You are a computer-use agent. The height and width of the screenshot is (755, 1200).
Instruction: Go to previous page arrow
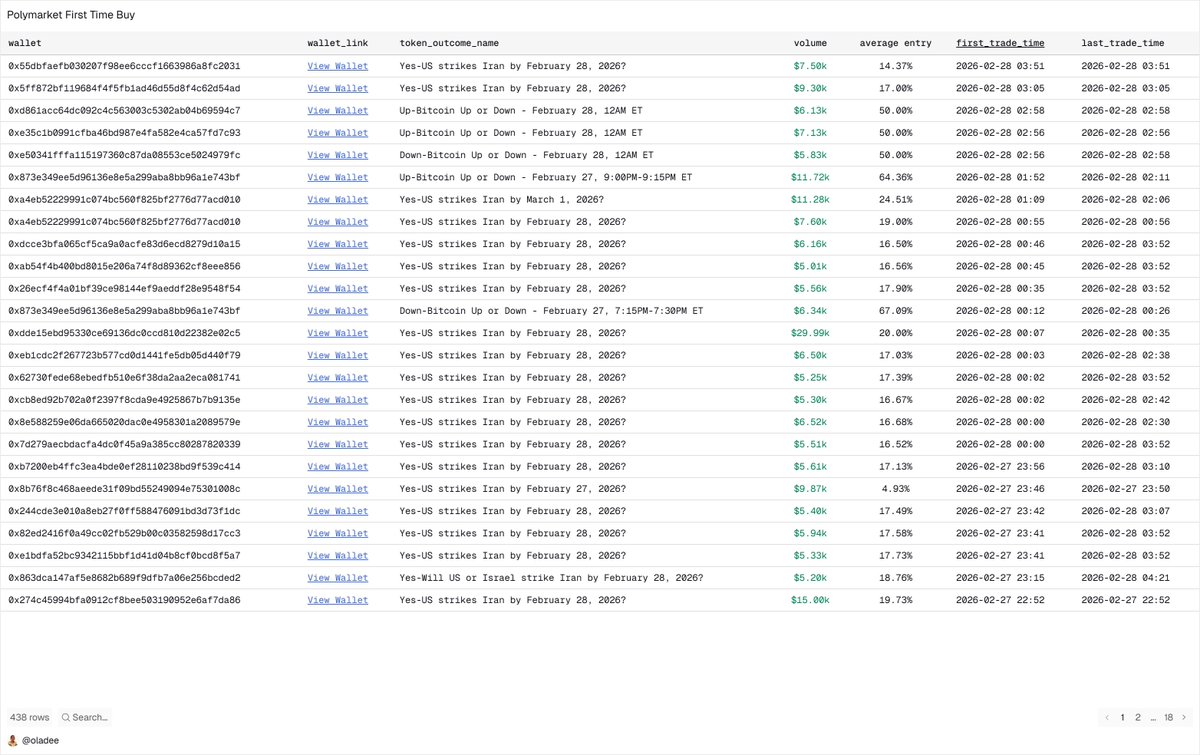1107,717
